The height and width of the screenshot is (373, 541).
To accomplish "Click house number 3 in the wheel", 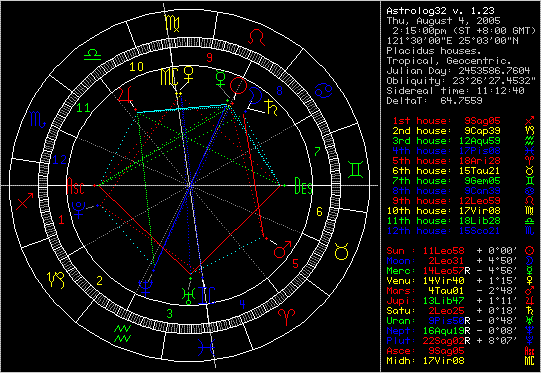I will 169,314.
